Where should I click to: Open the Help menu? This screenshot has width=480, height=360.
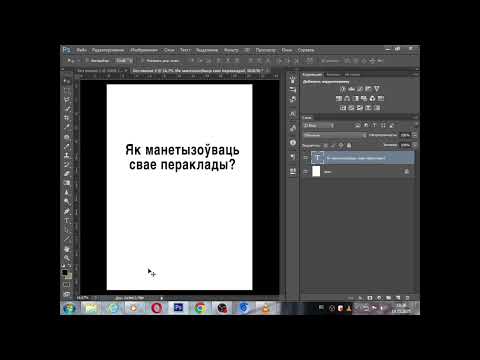(x=306, y=50)
